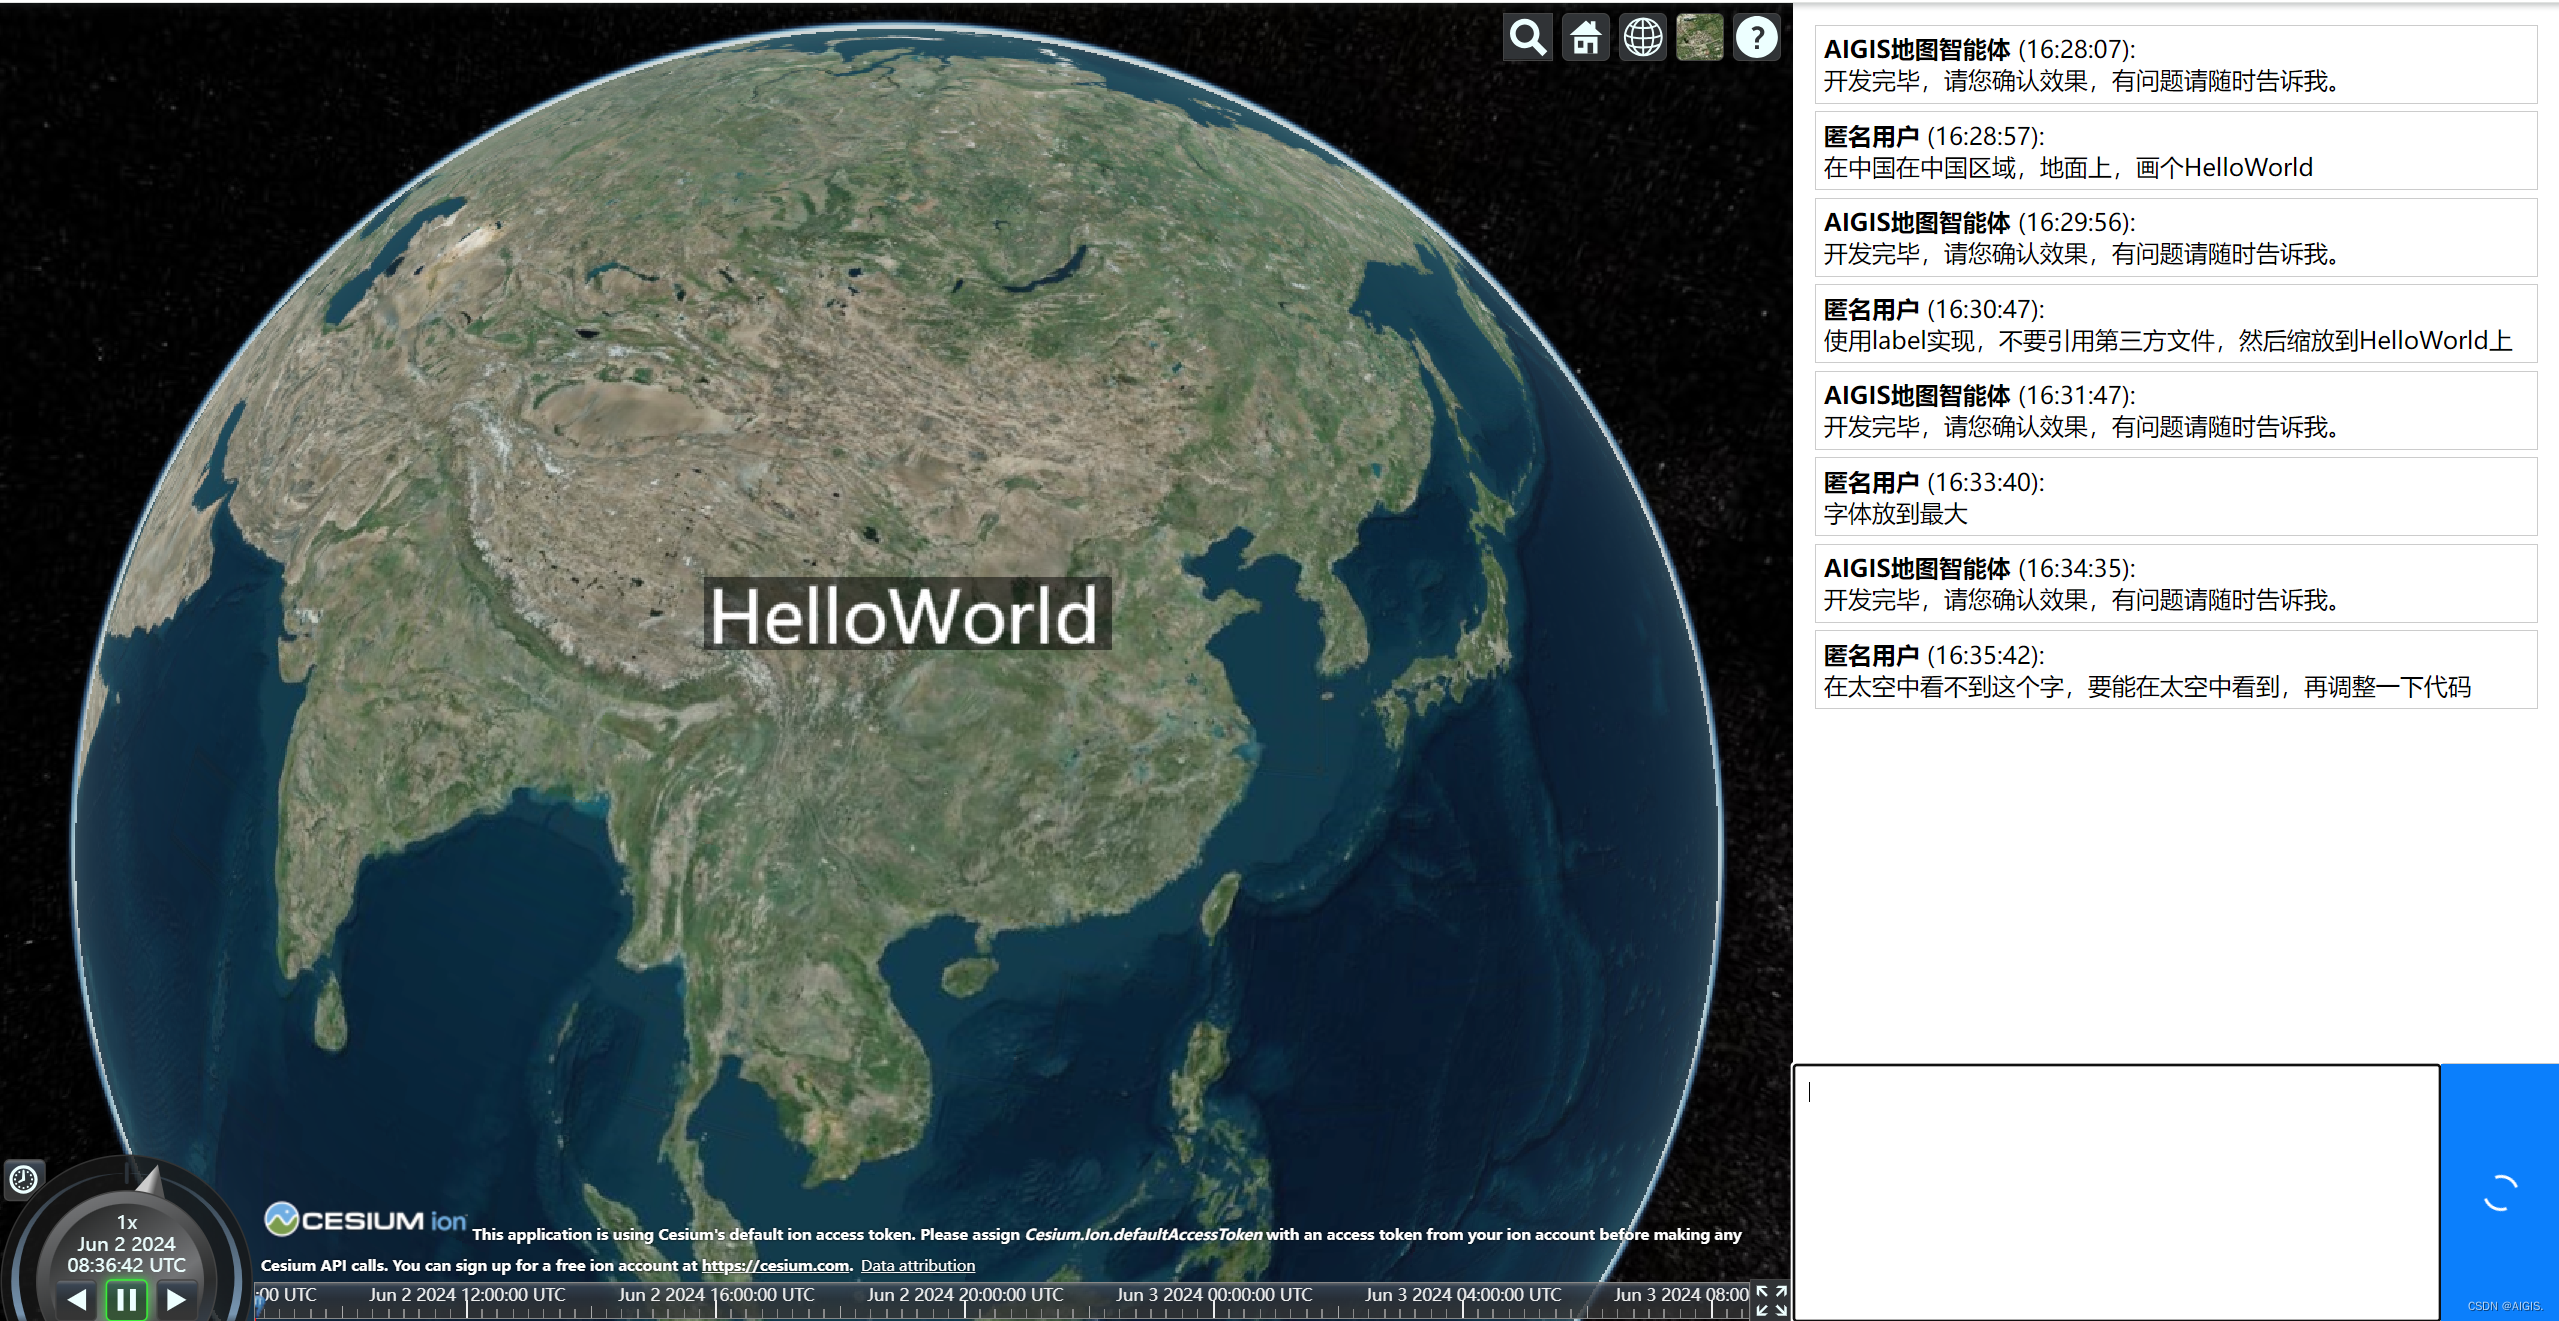Jump timeline to Jun 2 2024 16:00:00 UTC

716,1295
